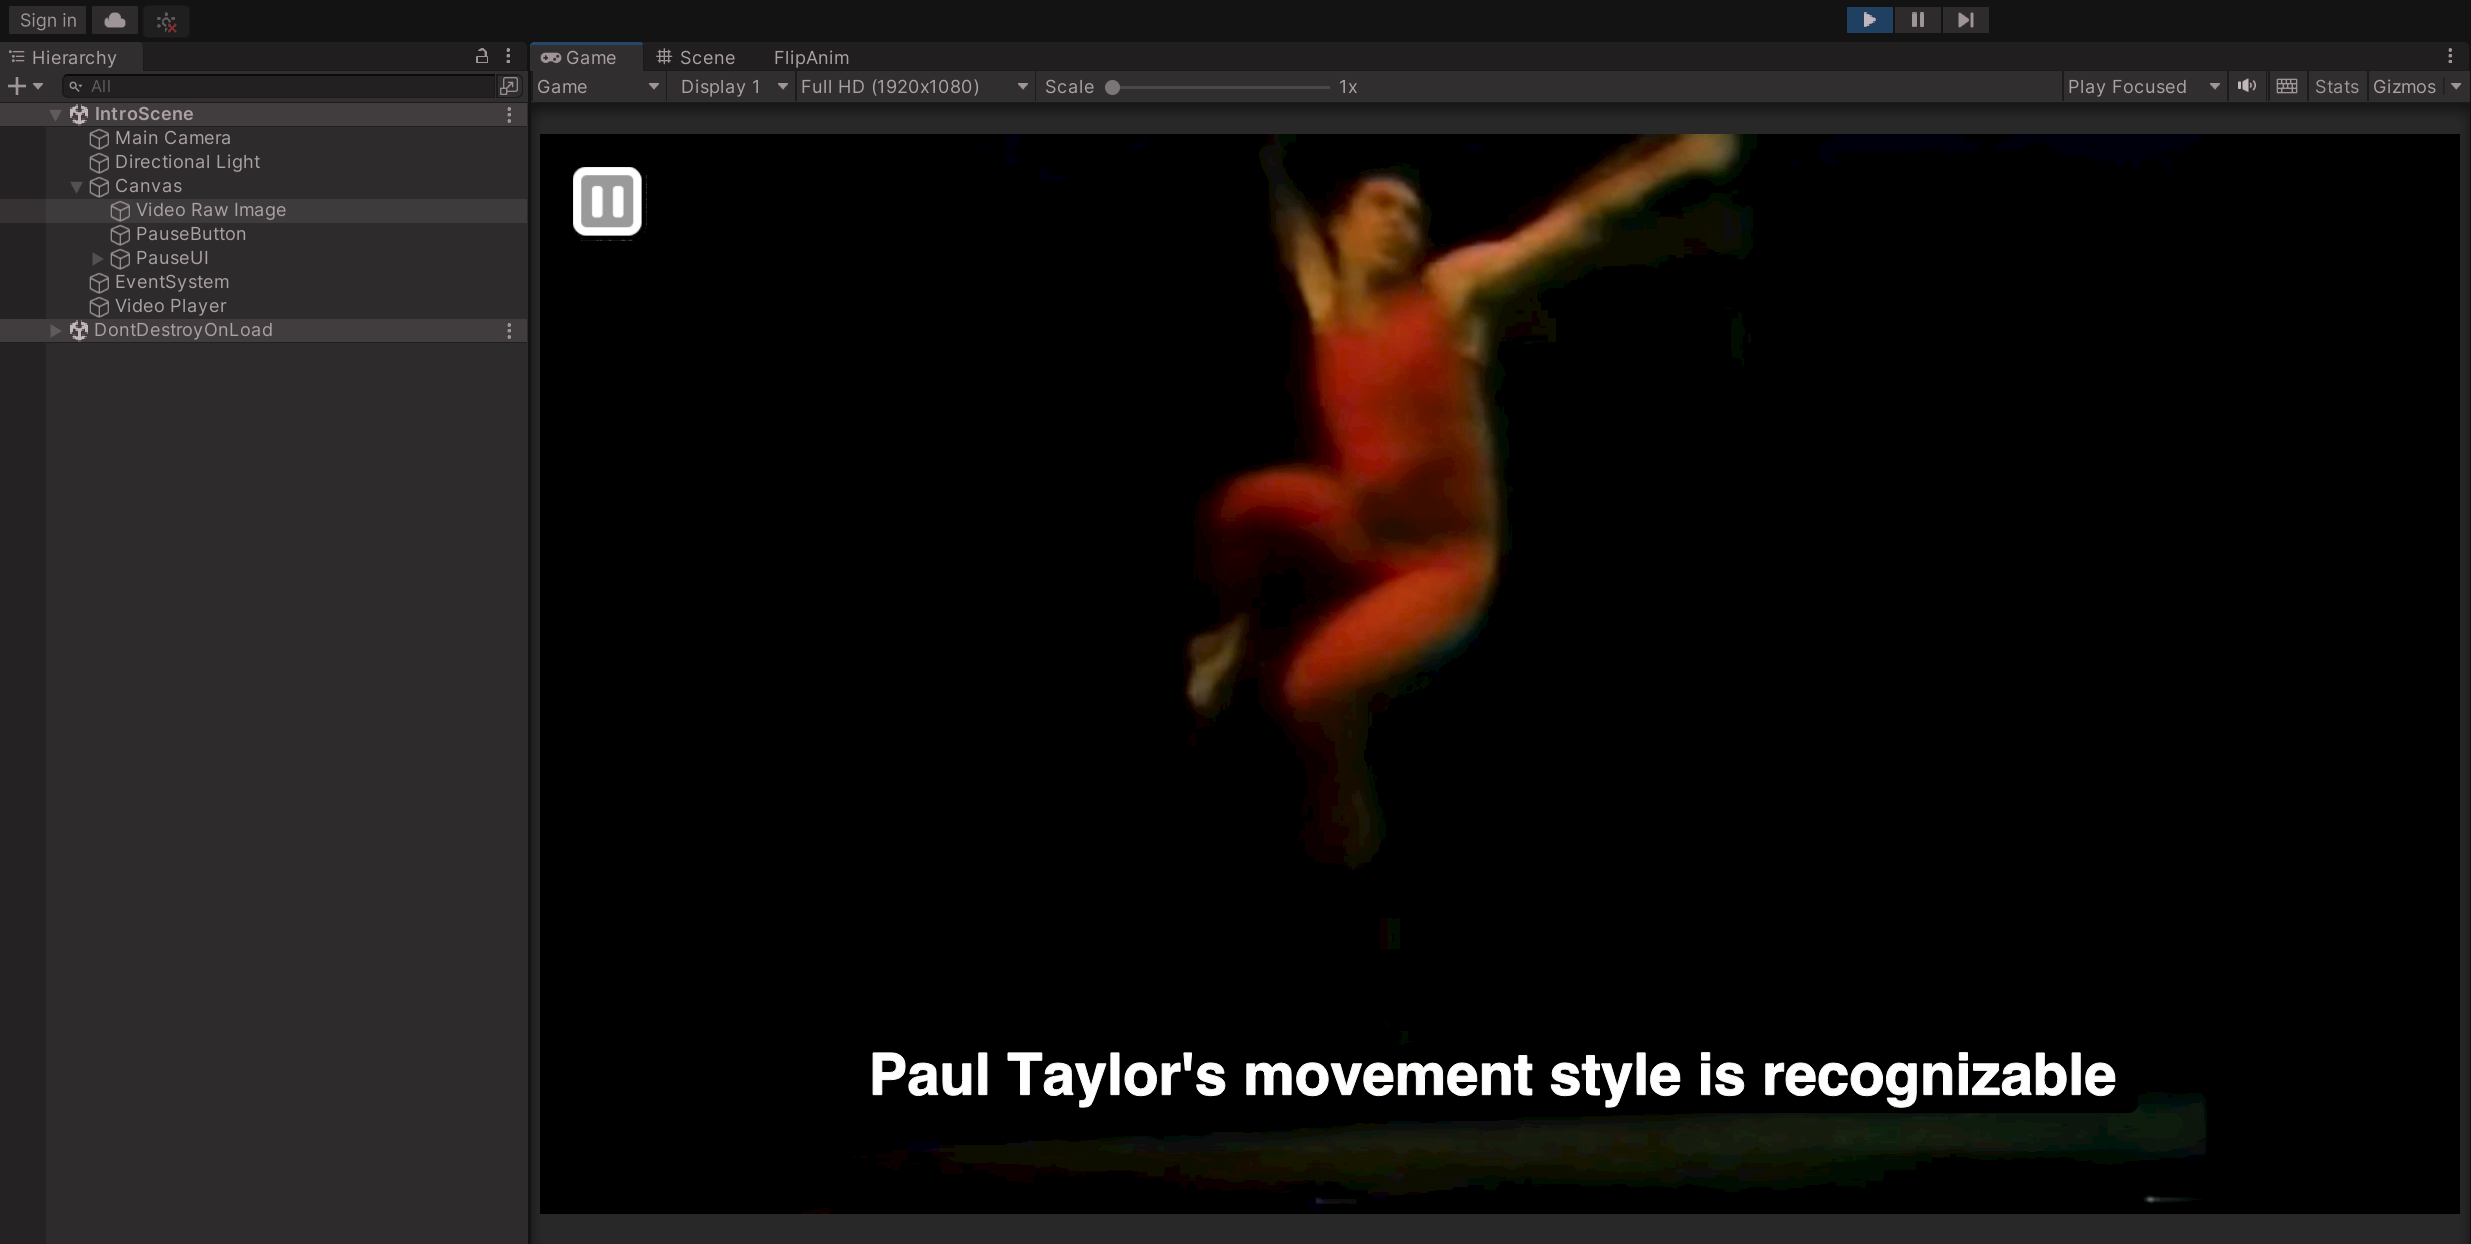Collapse the Canvas object in Hierarchy
2471x1244 pixels.
76,186
